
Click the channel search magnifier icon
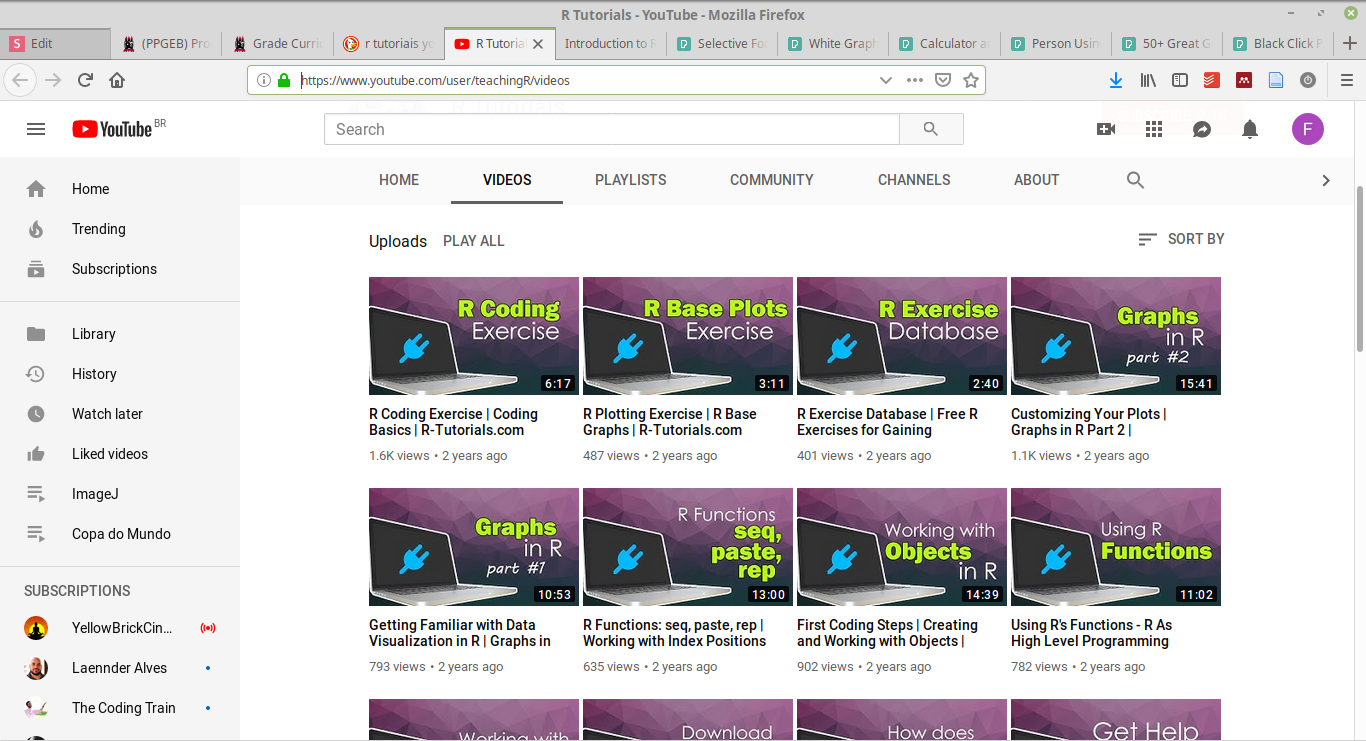pos(1135,180)
